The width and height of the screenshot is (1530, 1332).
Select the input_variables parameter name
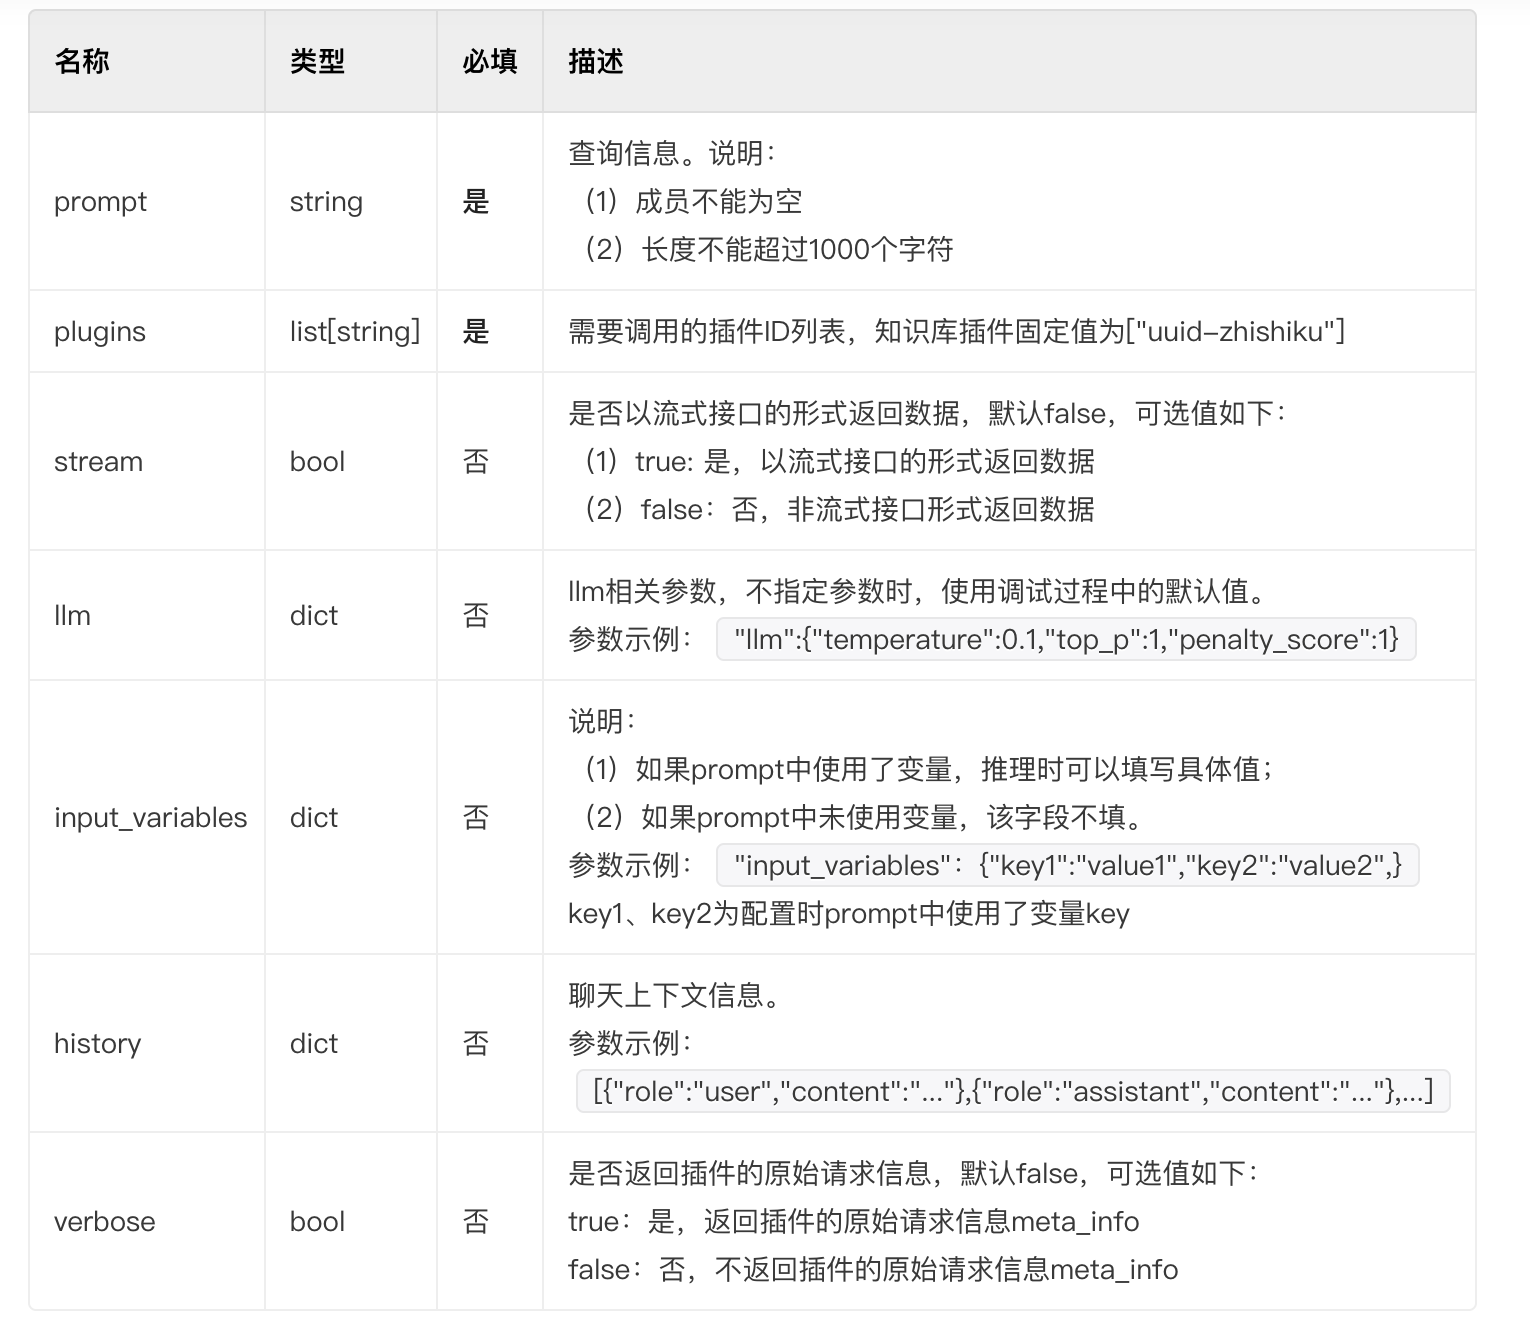(150, 818)
